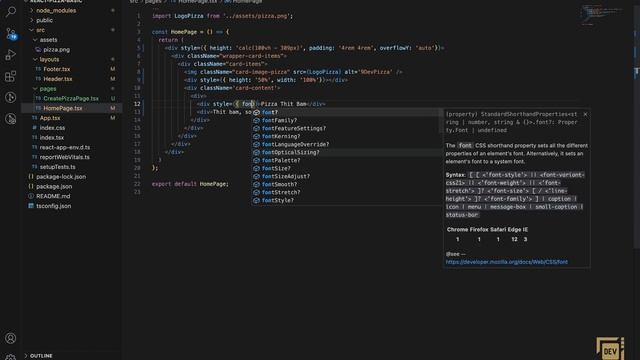
Task: Open the Source Control view with badge
Action: pos(11,33)
